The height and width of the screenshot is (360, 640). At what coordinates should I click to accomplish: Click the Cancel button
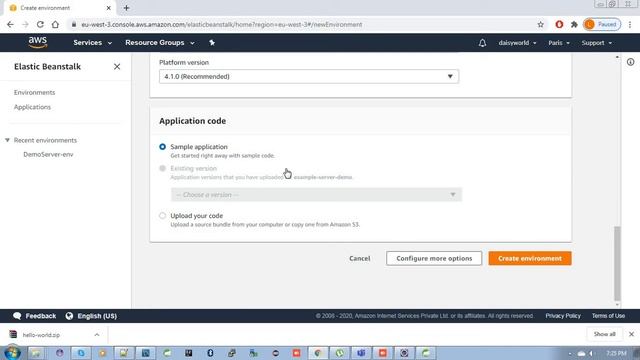tap(360, 258)
